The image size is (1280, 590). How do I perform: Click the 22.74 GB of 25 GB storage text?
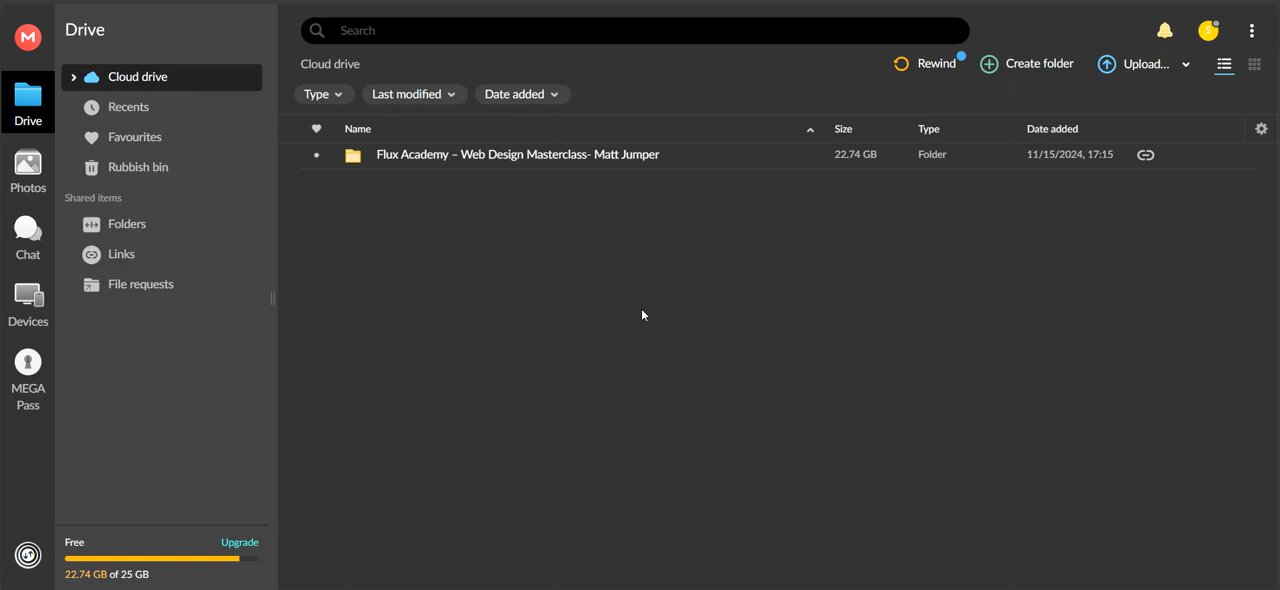point(107,575)
